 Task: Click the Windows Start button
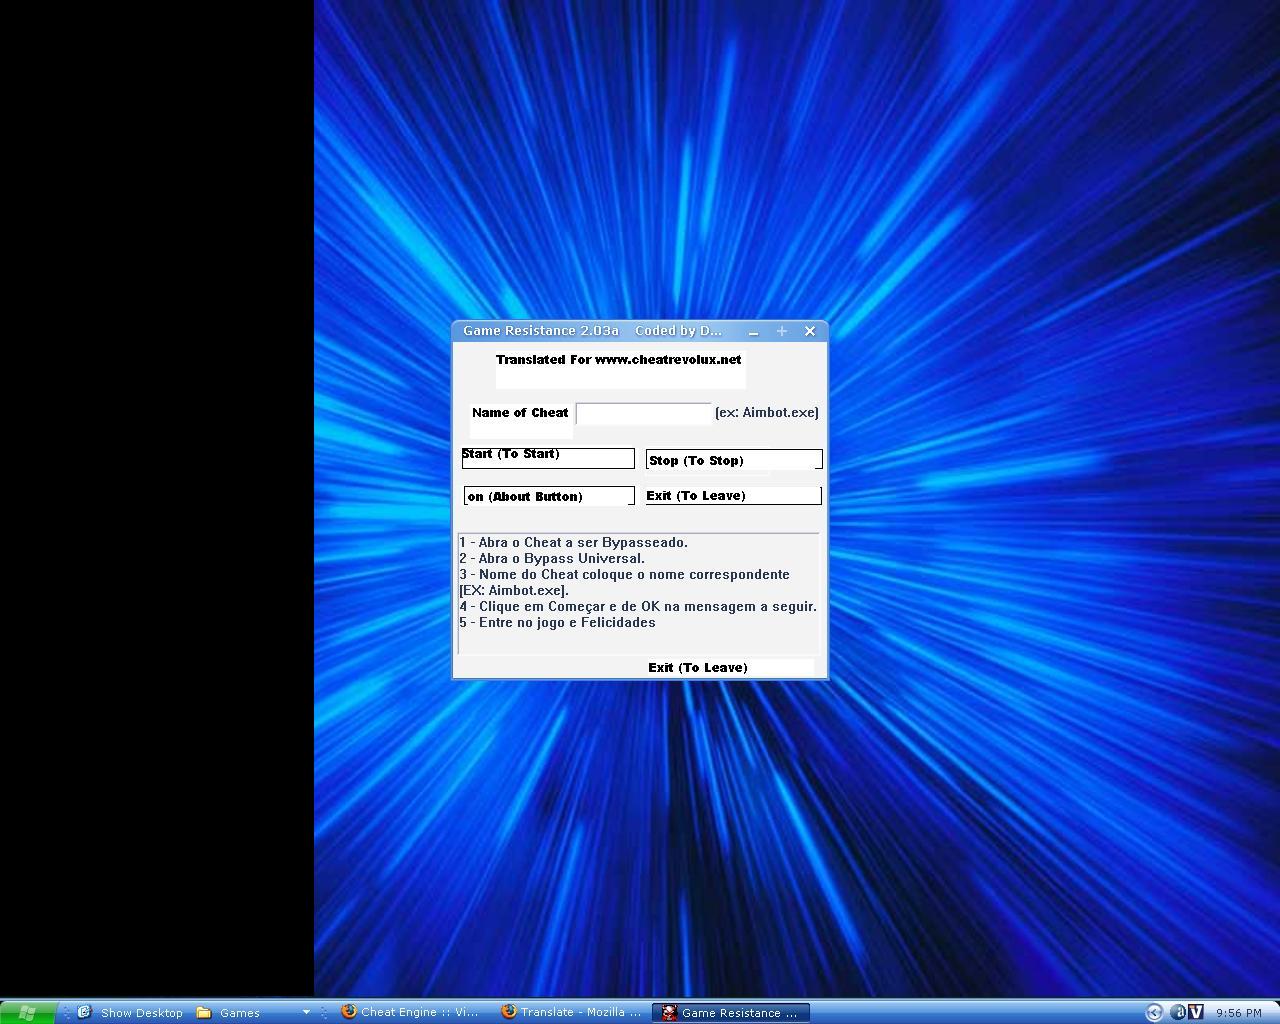click(x=27, y=1012)
